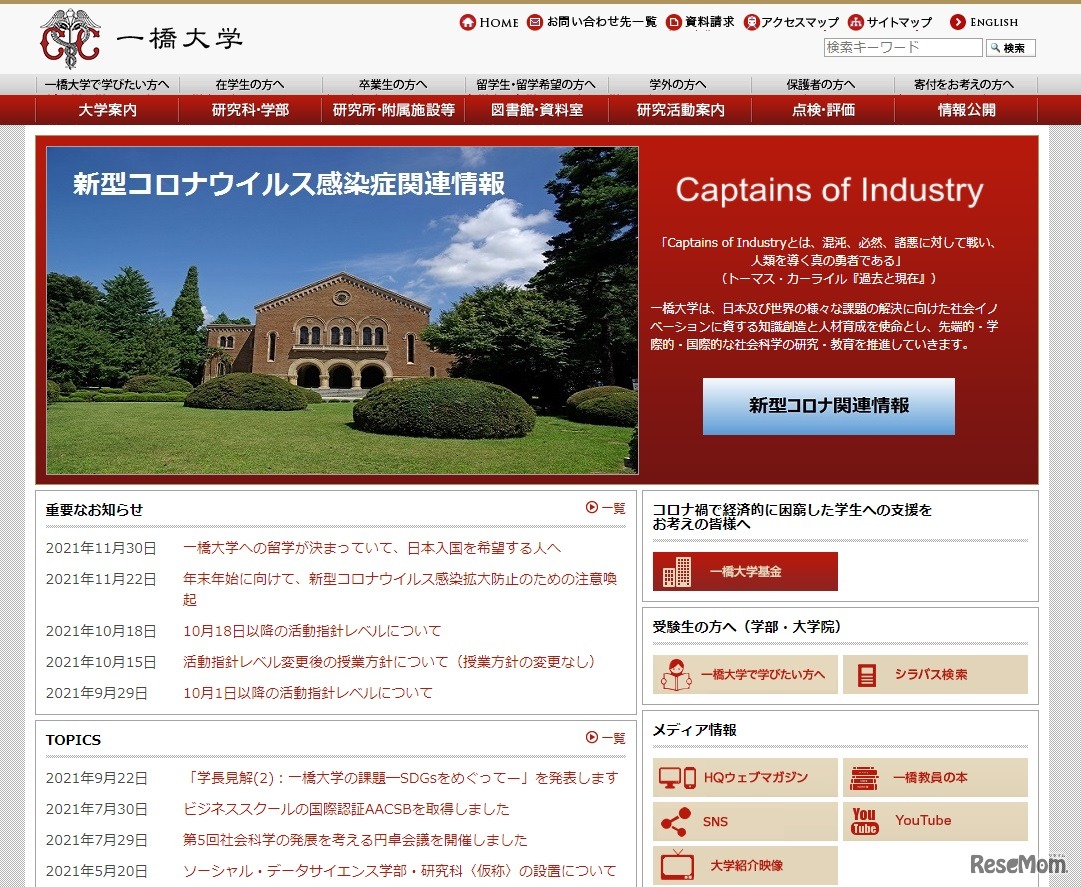Viewport: 1081px width, 887px height.
Task: Click the Hitotsubashi University crest logo
Action: tap(70, 39)
